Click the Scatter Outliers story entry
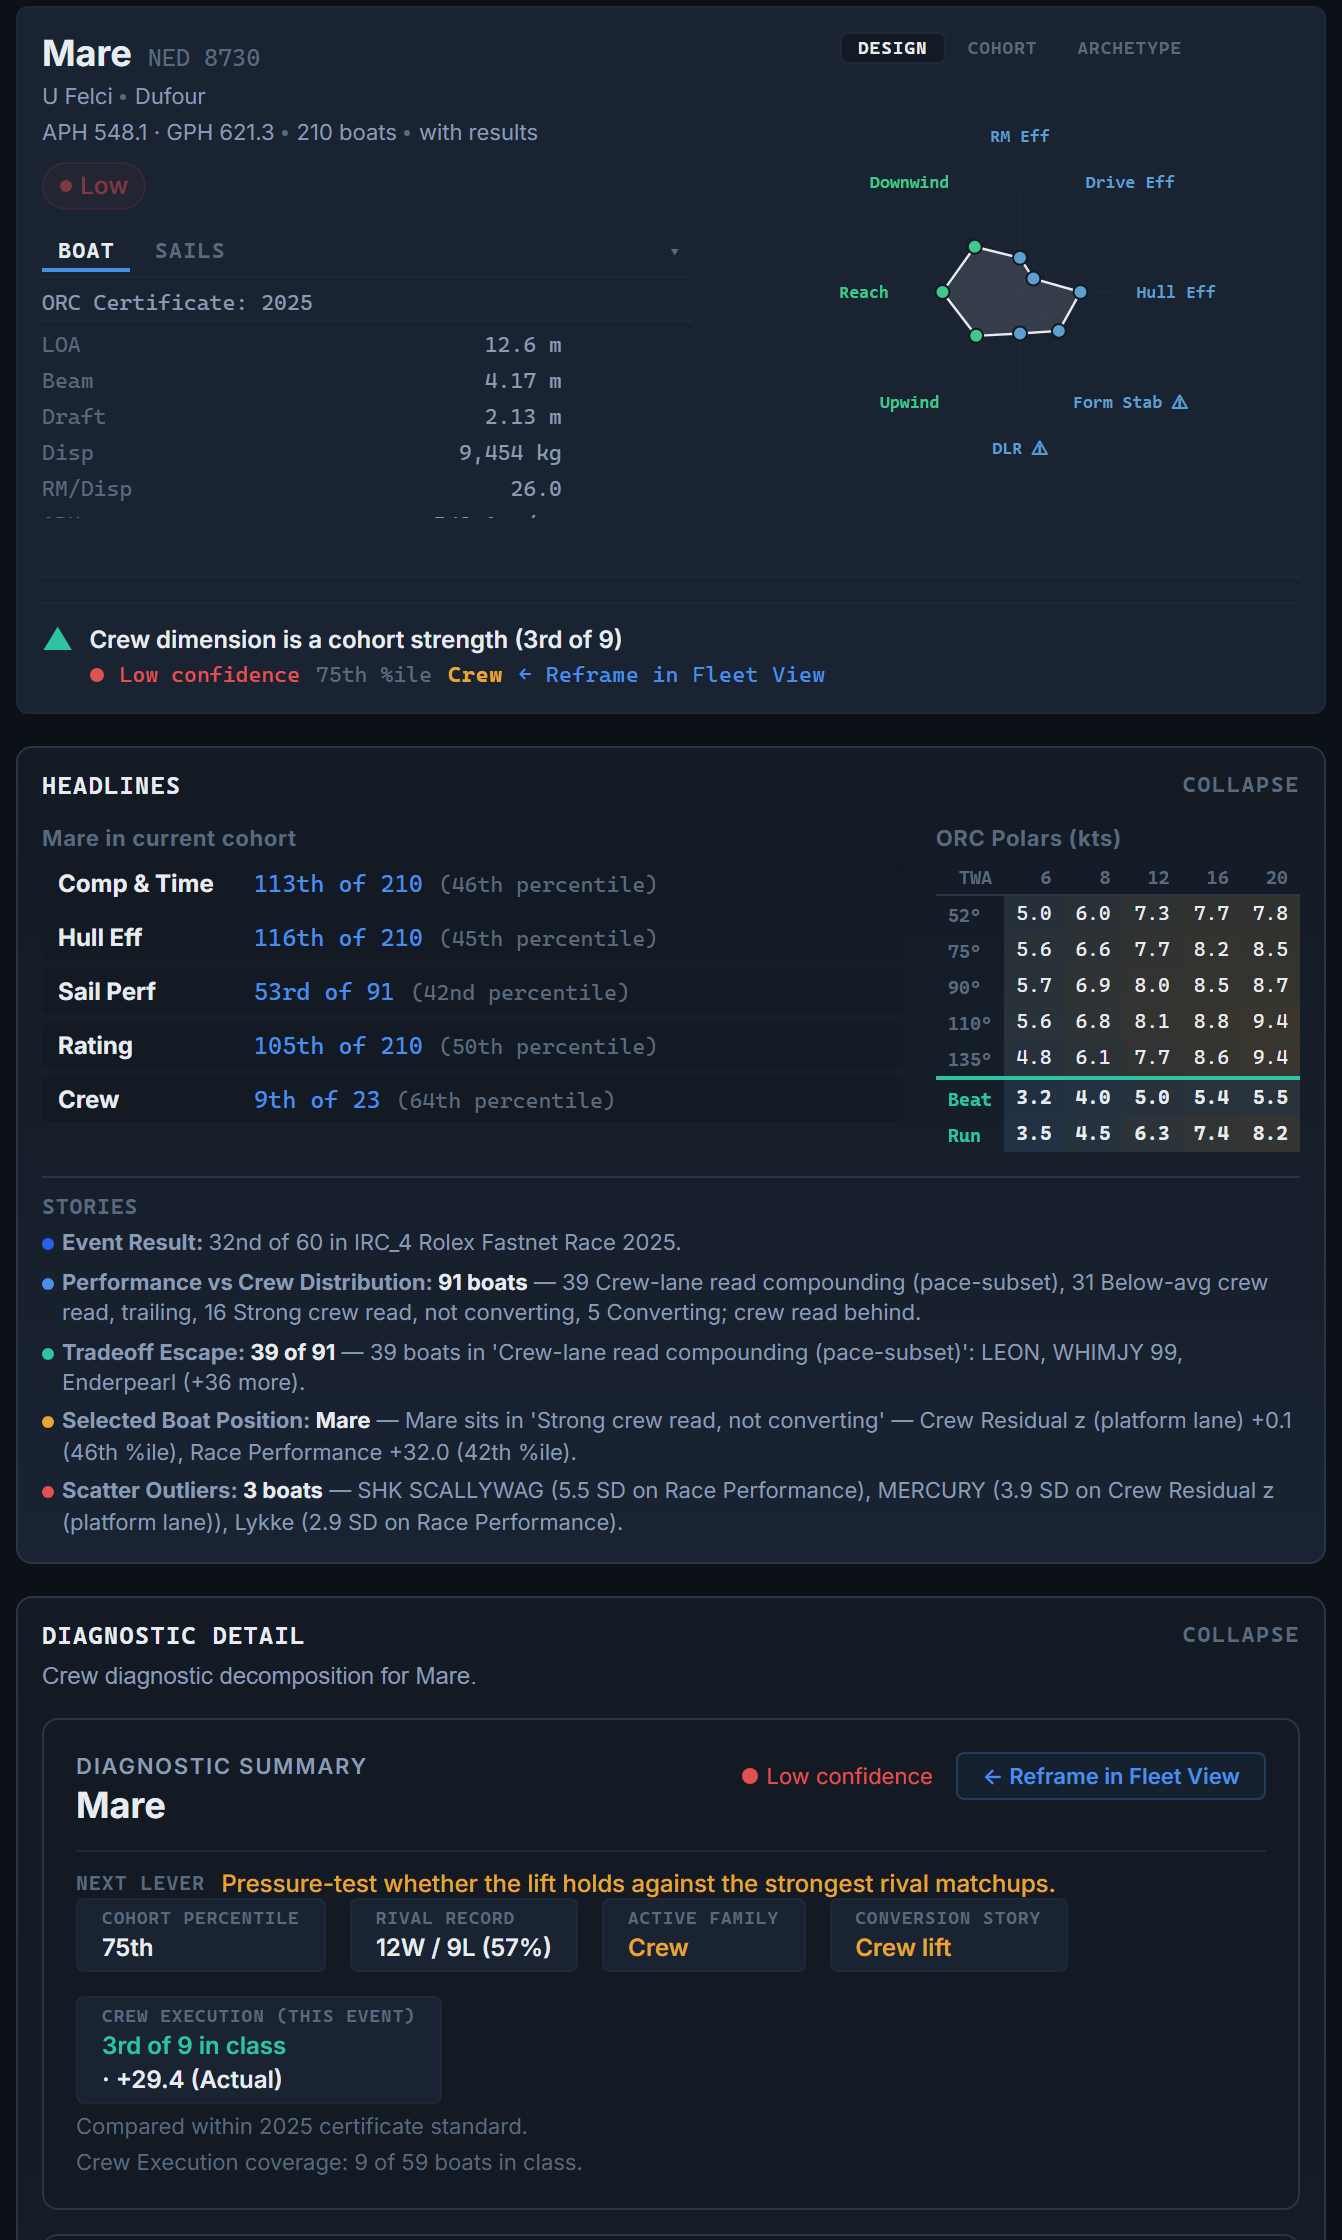Viewport: 1342px width, 2240px height. 671,1506
